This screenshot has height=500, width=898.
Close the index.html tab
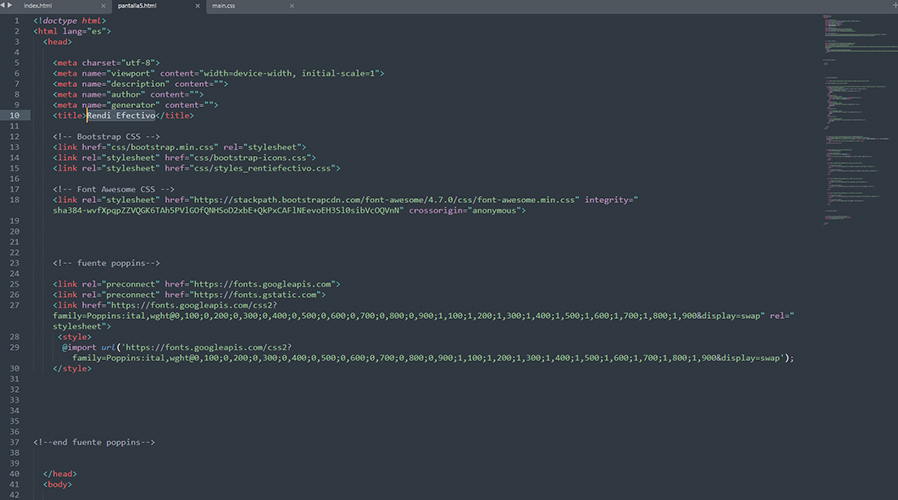(101, 6)
